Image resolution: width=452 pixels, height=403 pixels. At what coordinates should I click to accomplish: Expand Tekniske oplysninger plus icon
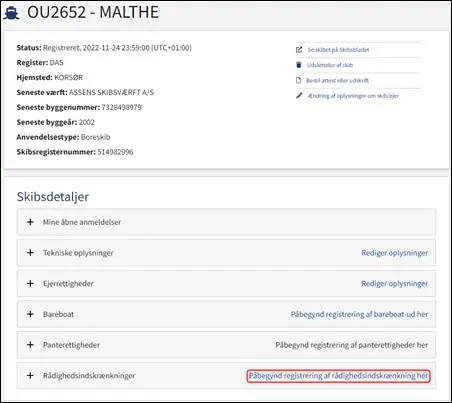[30, 253]
